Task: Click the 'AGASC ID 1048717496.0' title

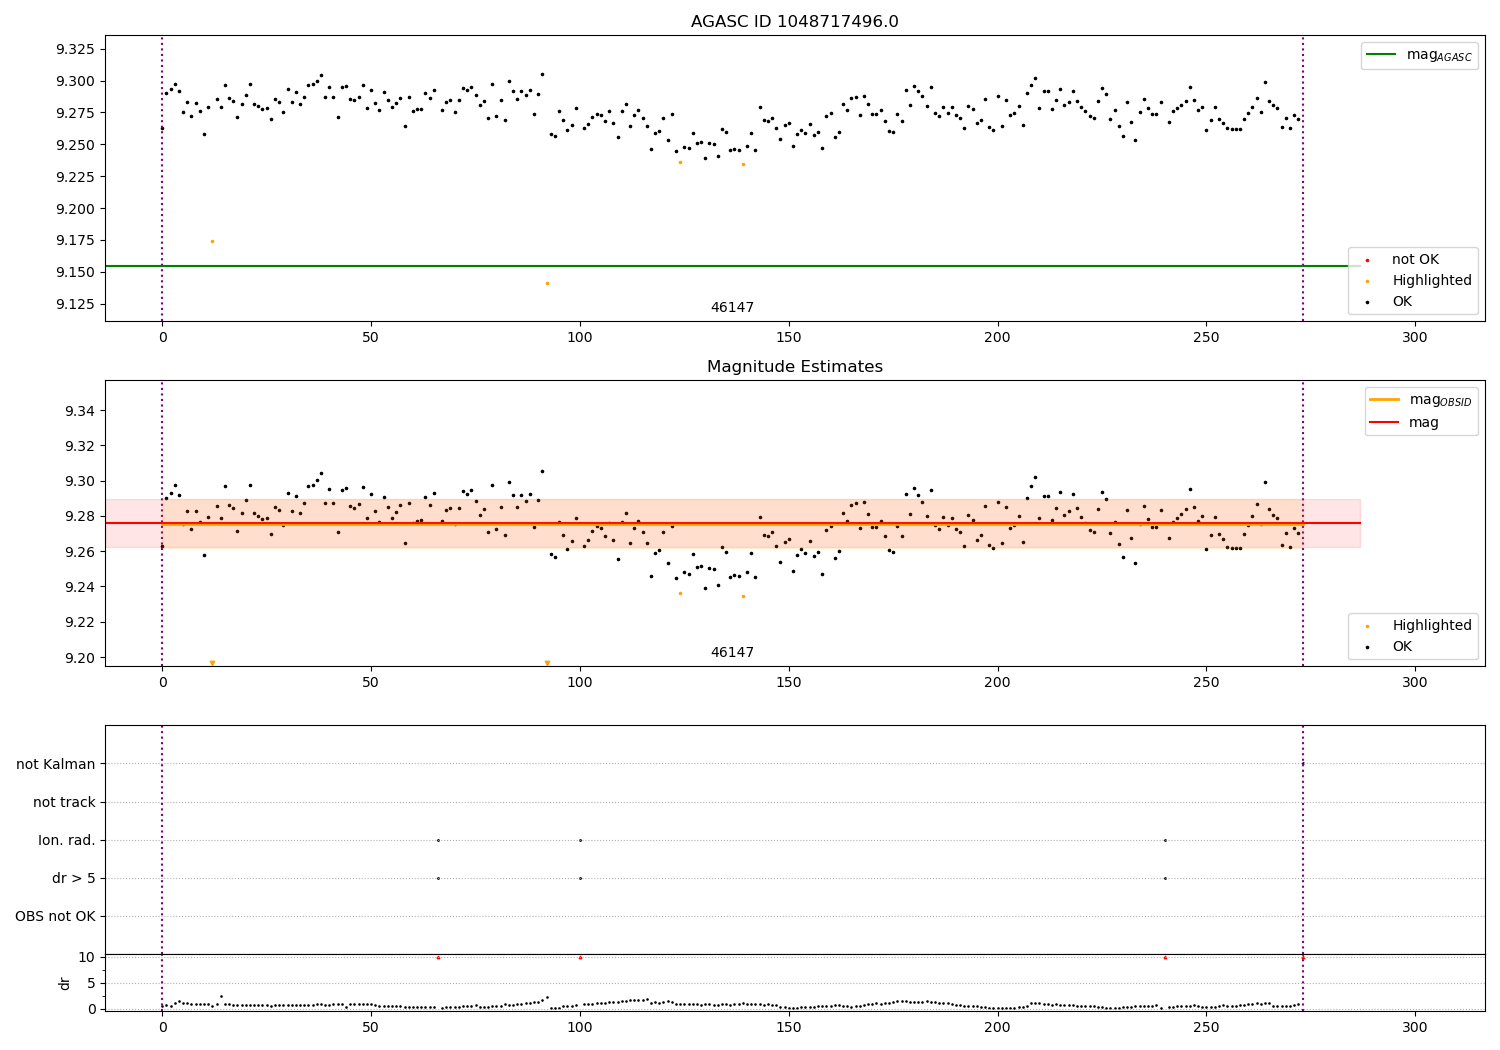Action: tap(795, 22)
